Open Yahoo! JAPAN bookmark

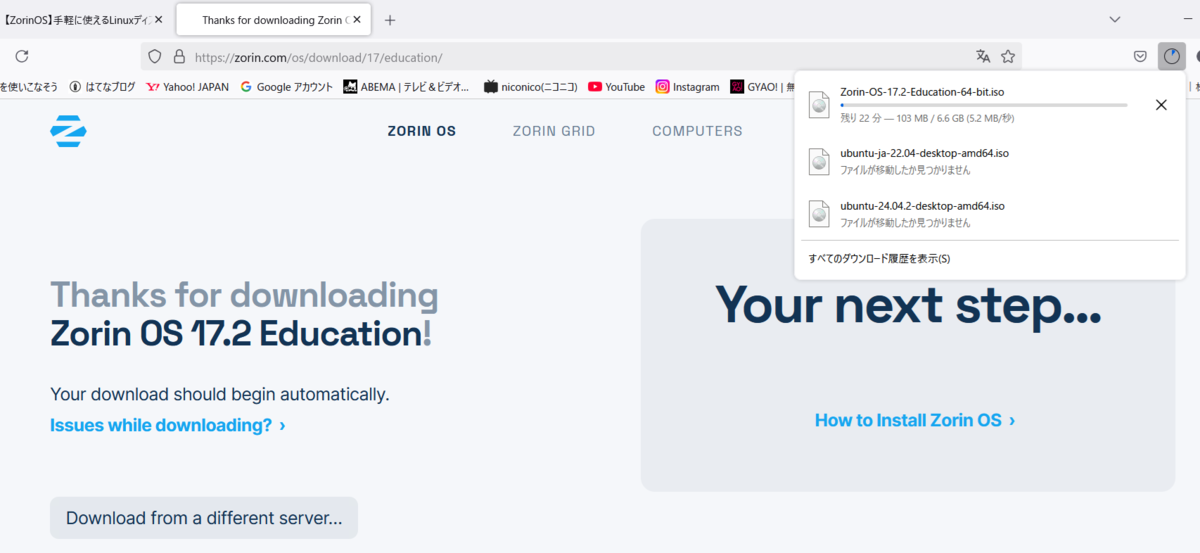pyautogui.click(x=188, y=87)
